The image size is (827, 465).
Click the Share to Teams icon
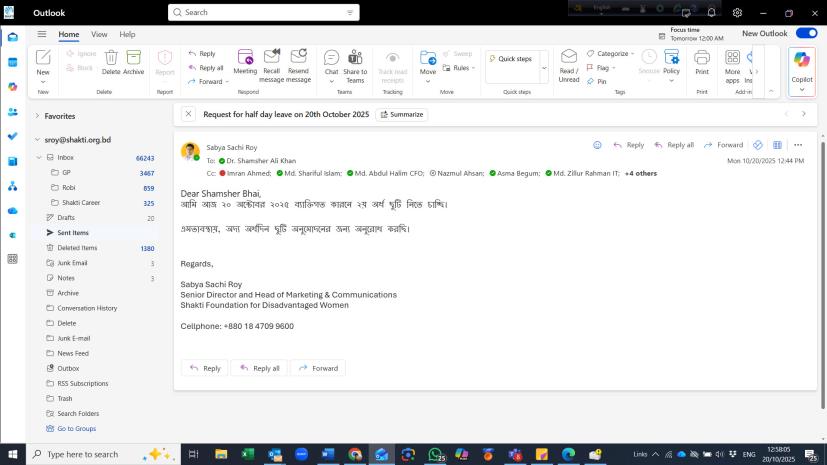(x=355, y=58)
